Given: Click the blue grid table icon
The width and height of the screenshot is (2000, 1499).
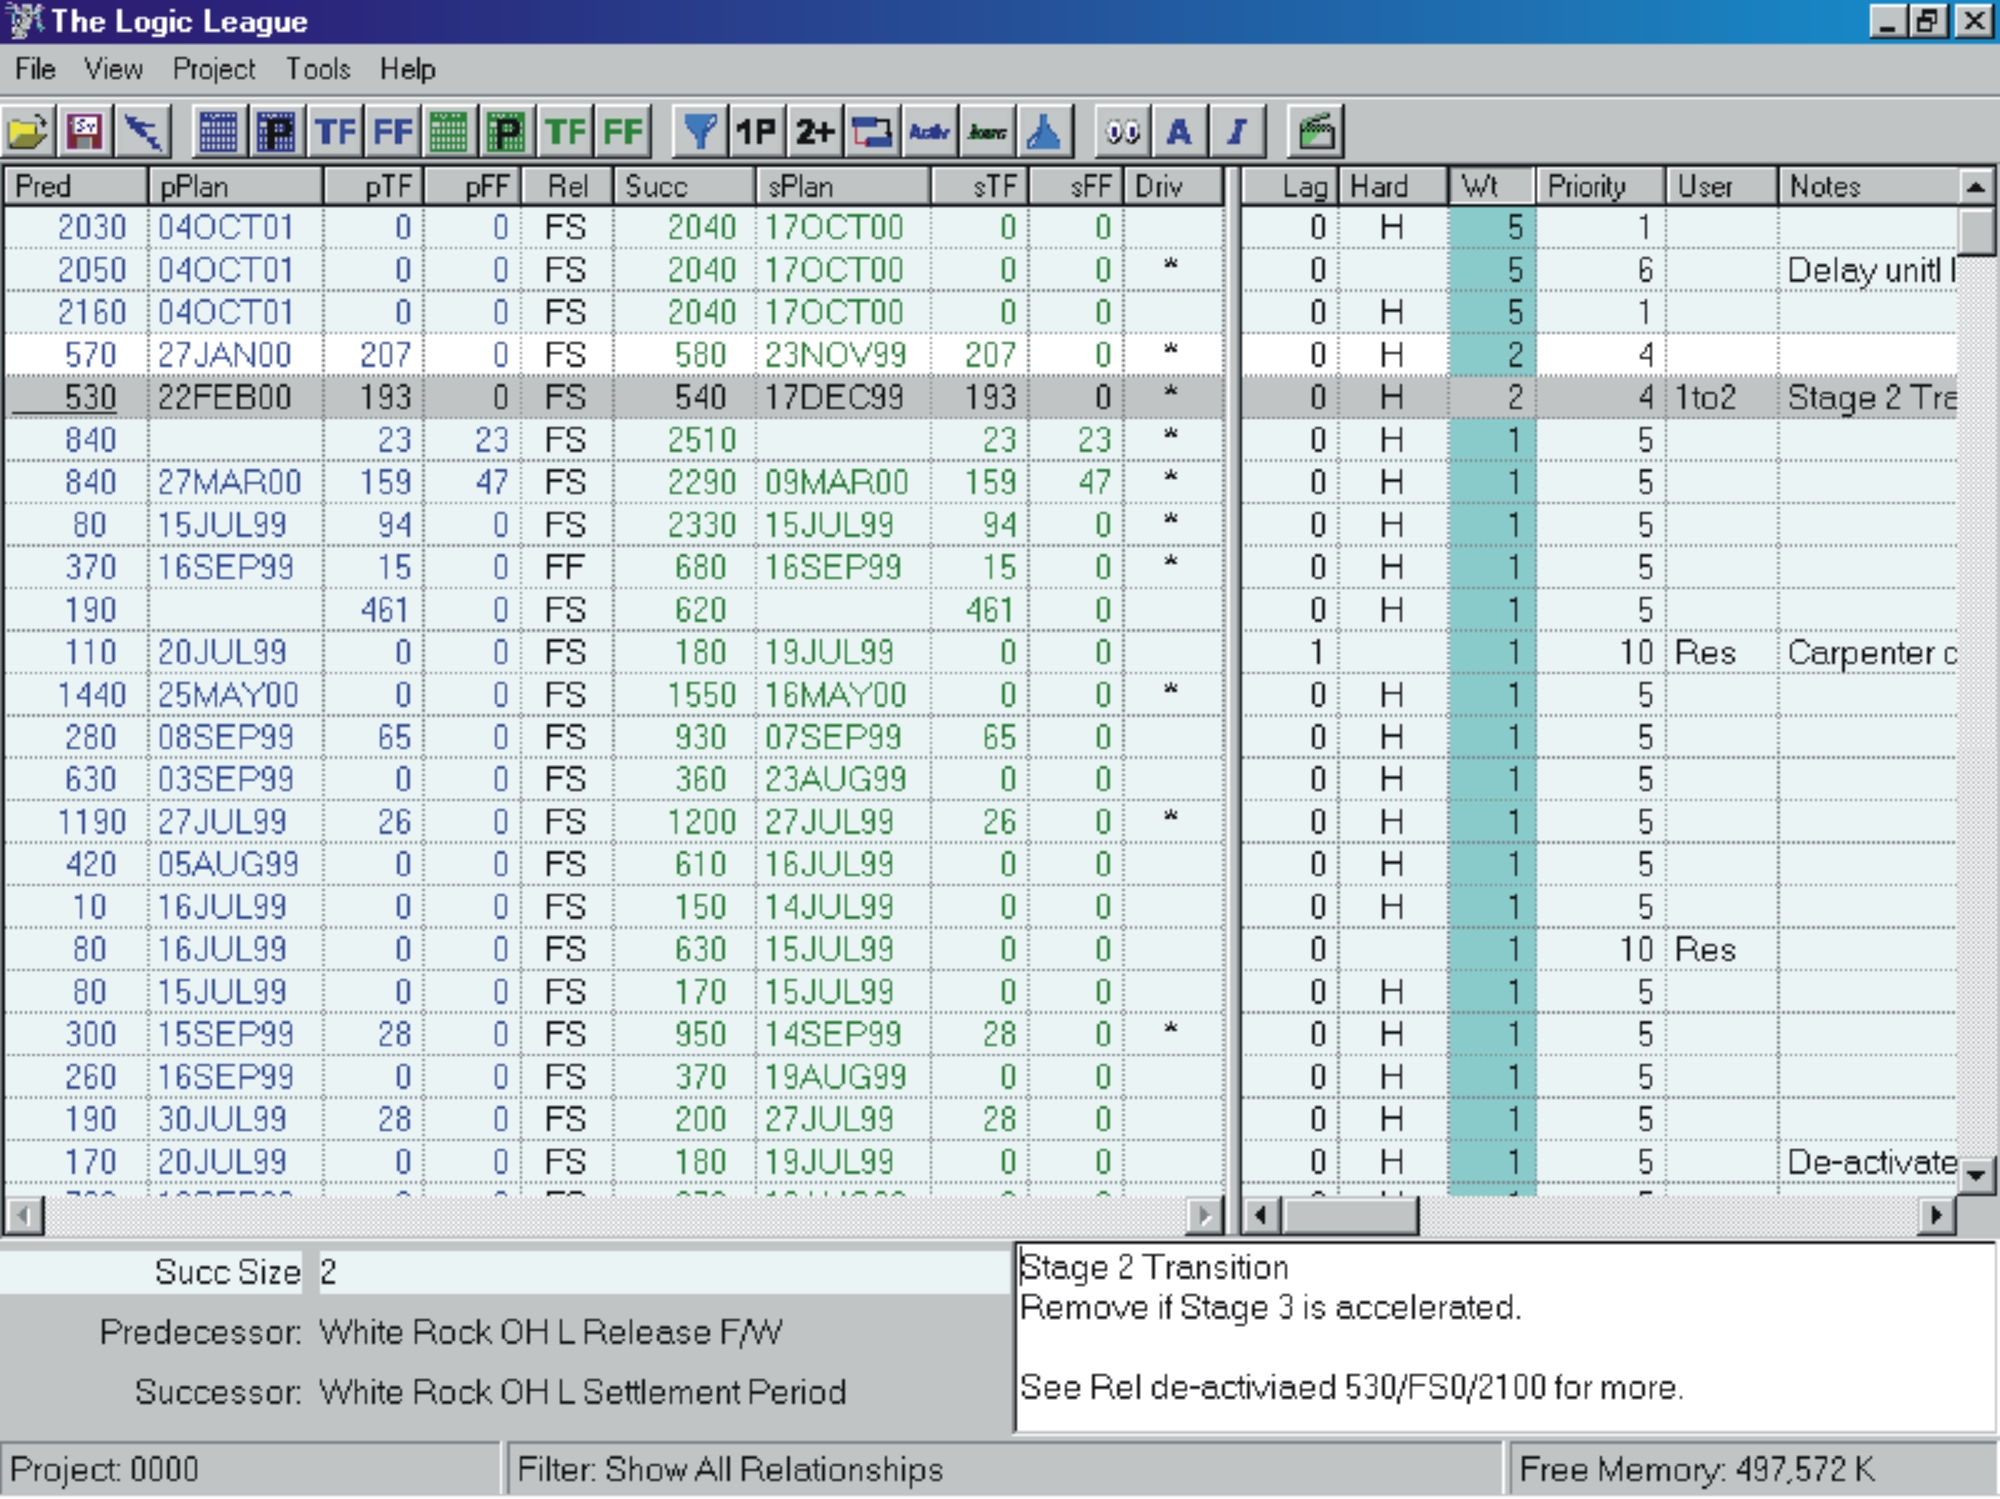Looking at the screenshot, I should pos(218,131).
